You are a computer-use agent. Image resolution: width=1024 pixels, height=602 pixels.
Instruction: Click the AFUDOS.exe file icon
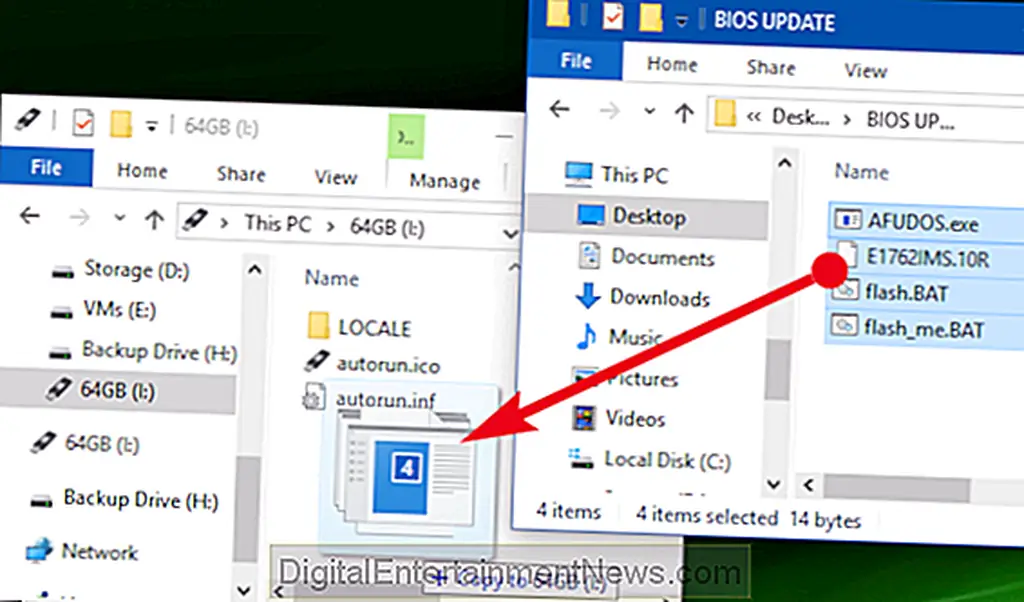pyautogui.click(x=848, y=221)
